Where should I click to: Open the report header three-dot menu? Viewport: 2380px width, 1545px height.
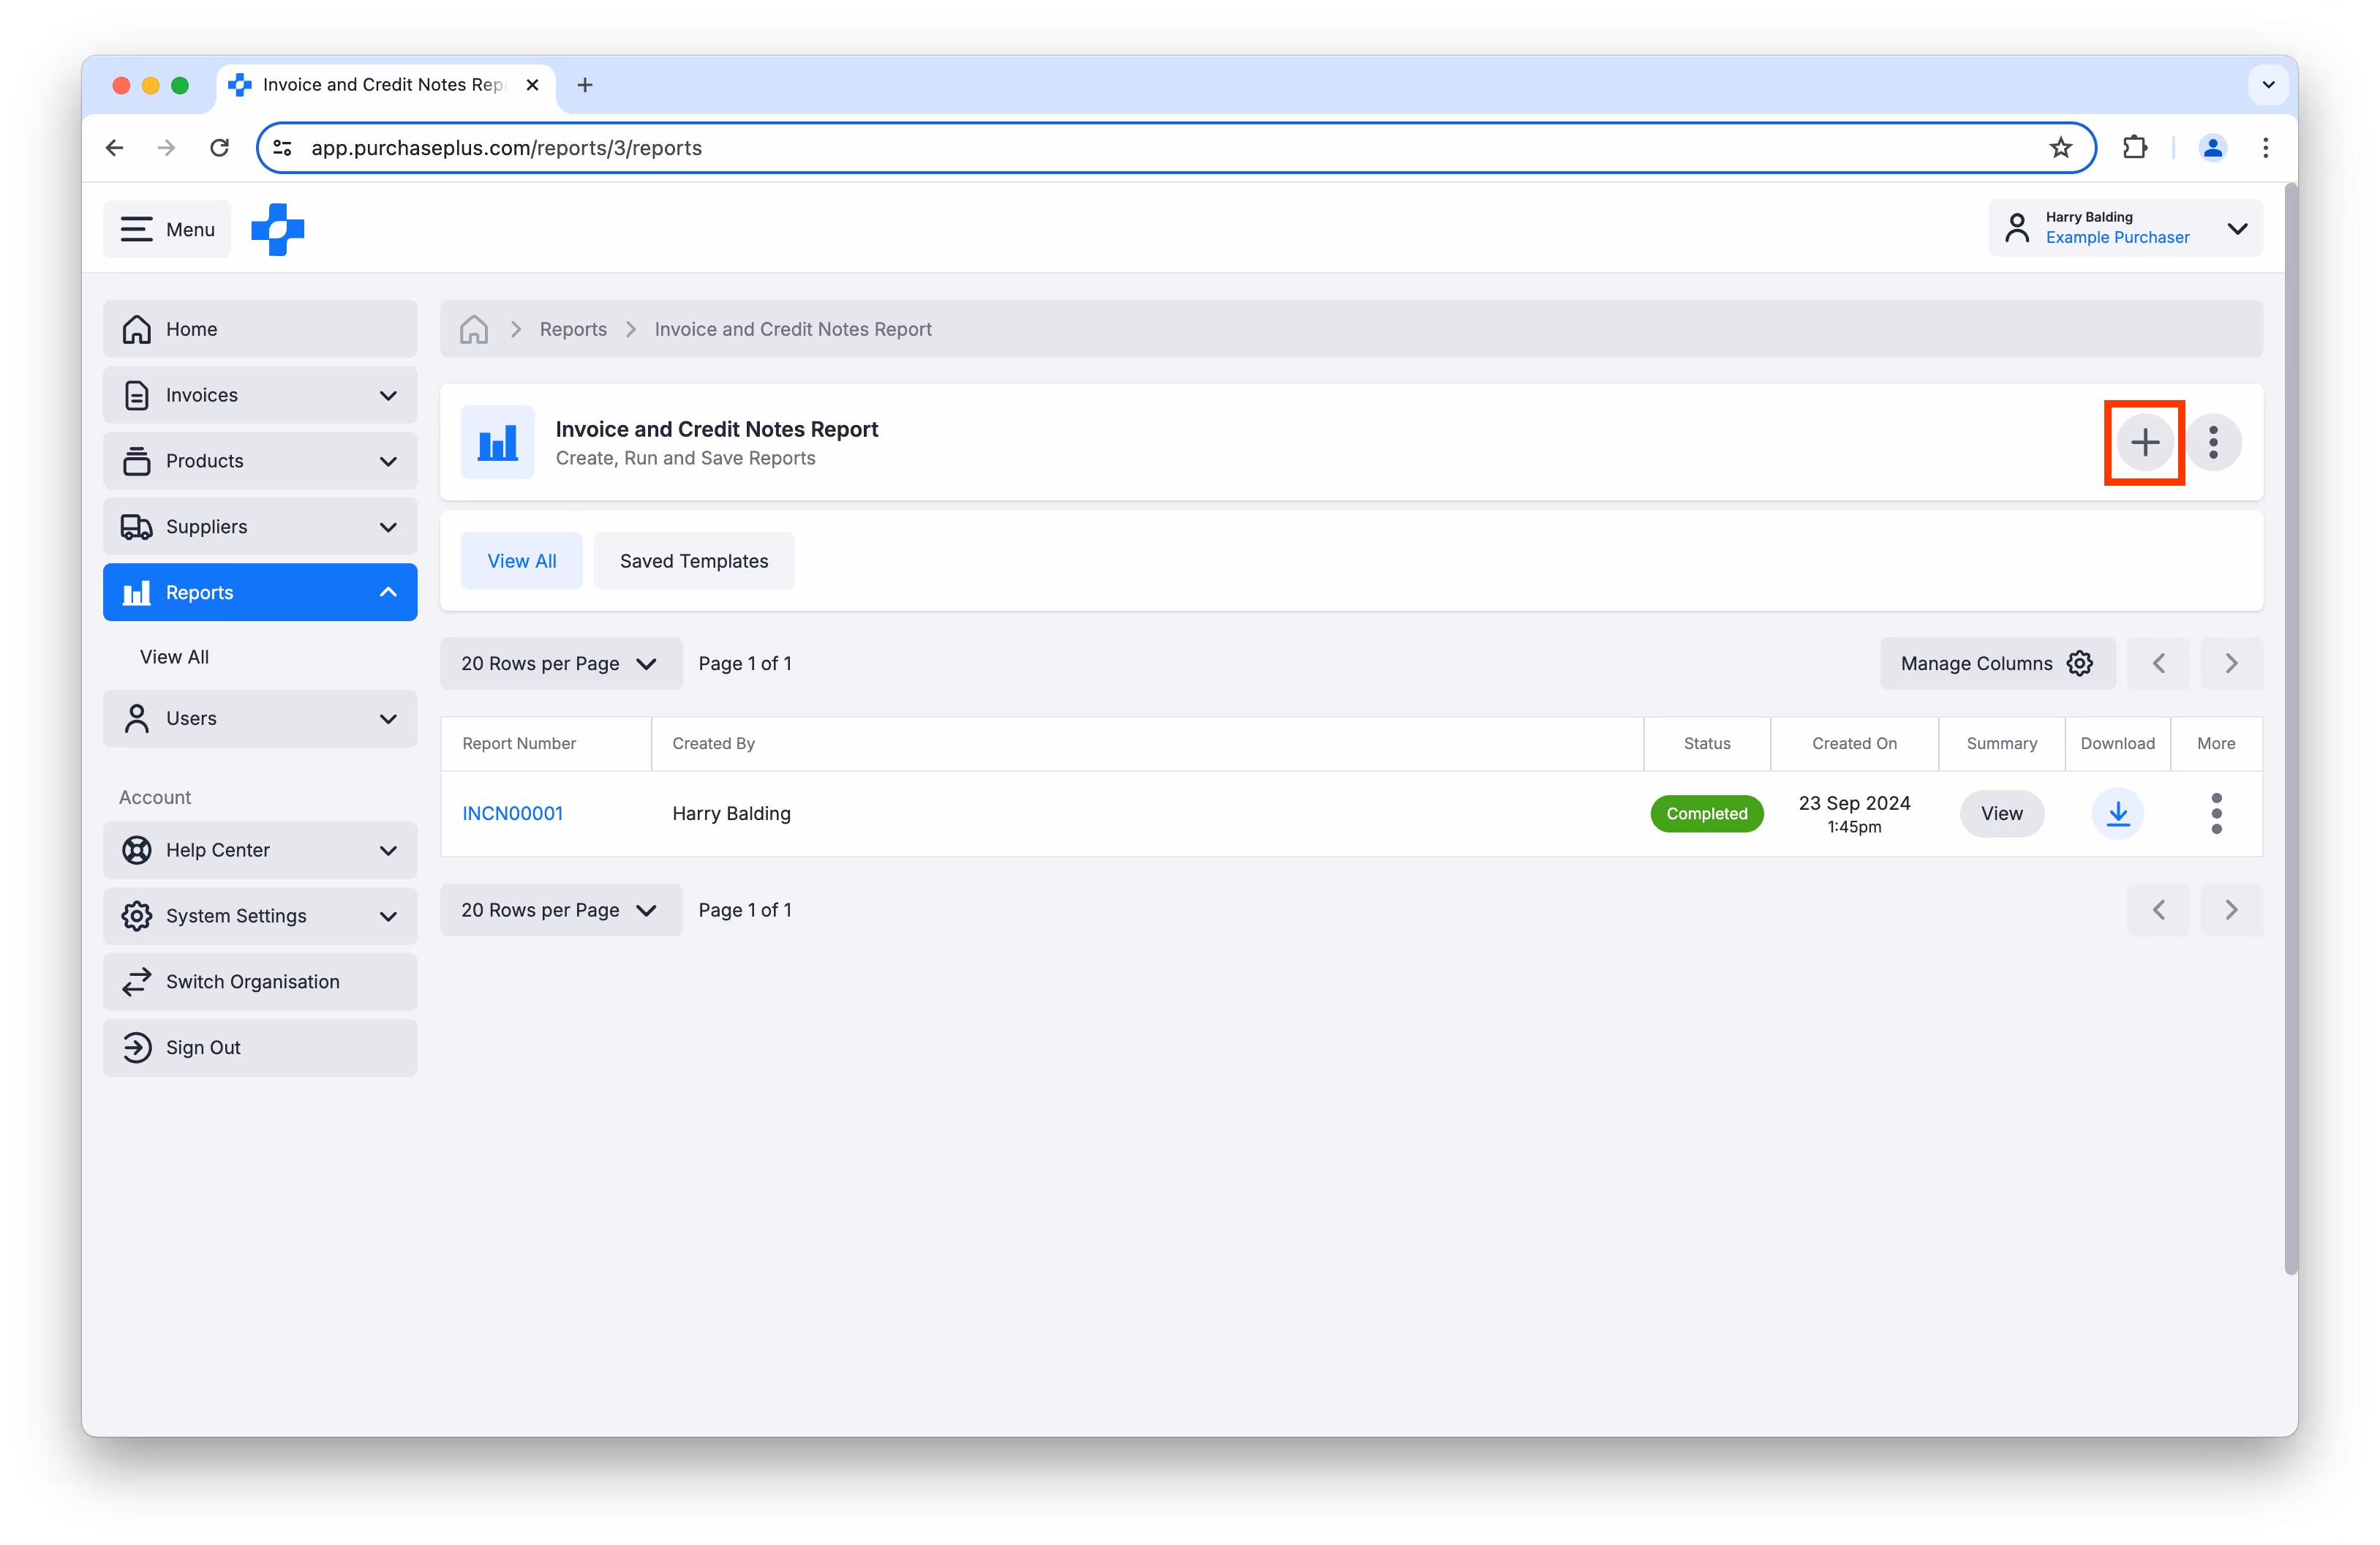click(2213, 442)
